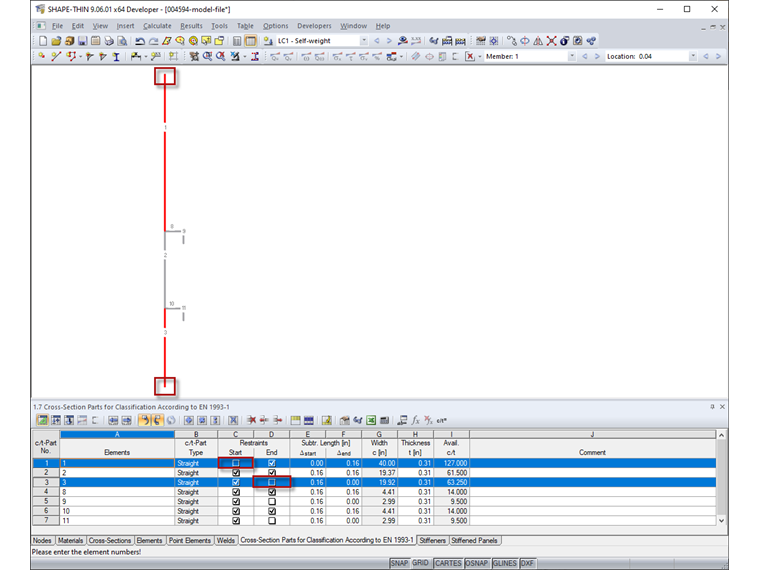Click the New file icon
Screen dimensions: 760x570
tap(43, 41)
